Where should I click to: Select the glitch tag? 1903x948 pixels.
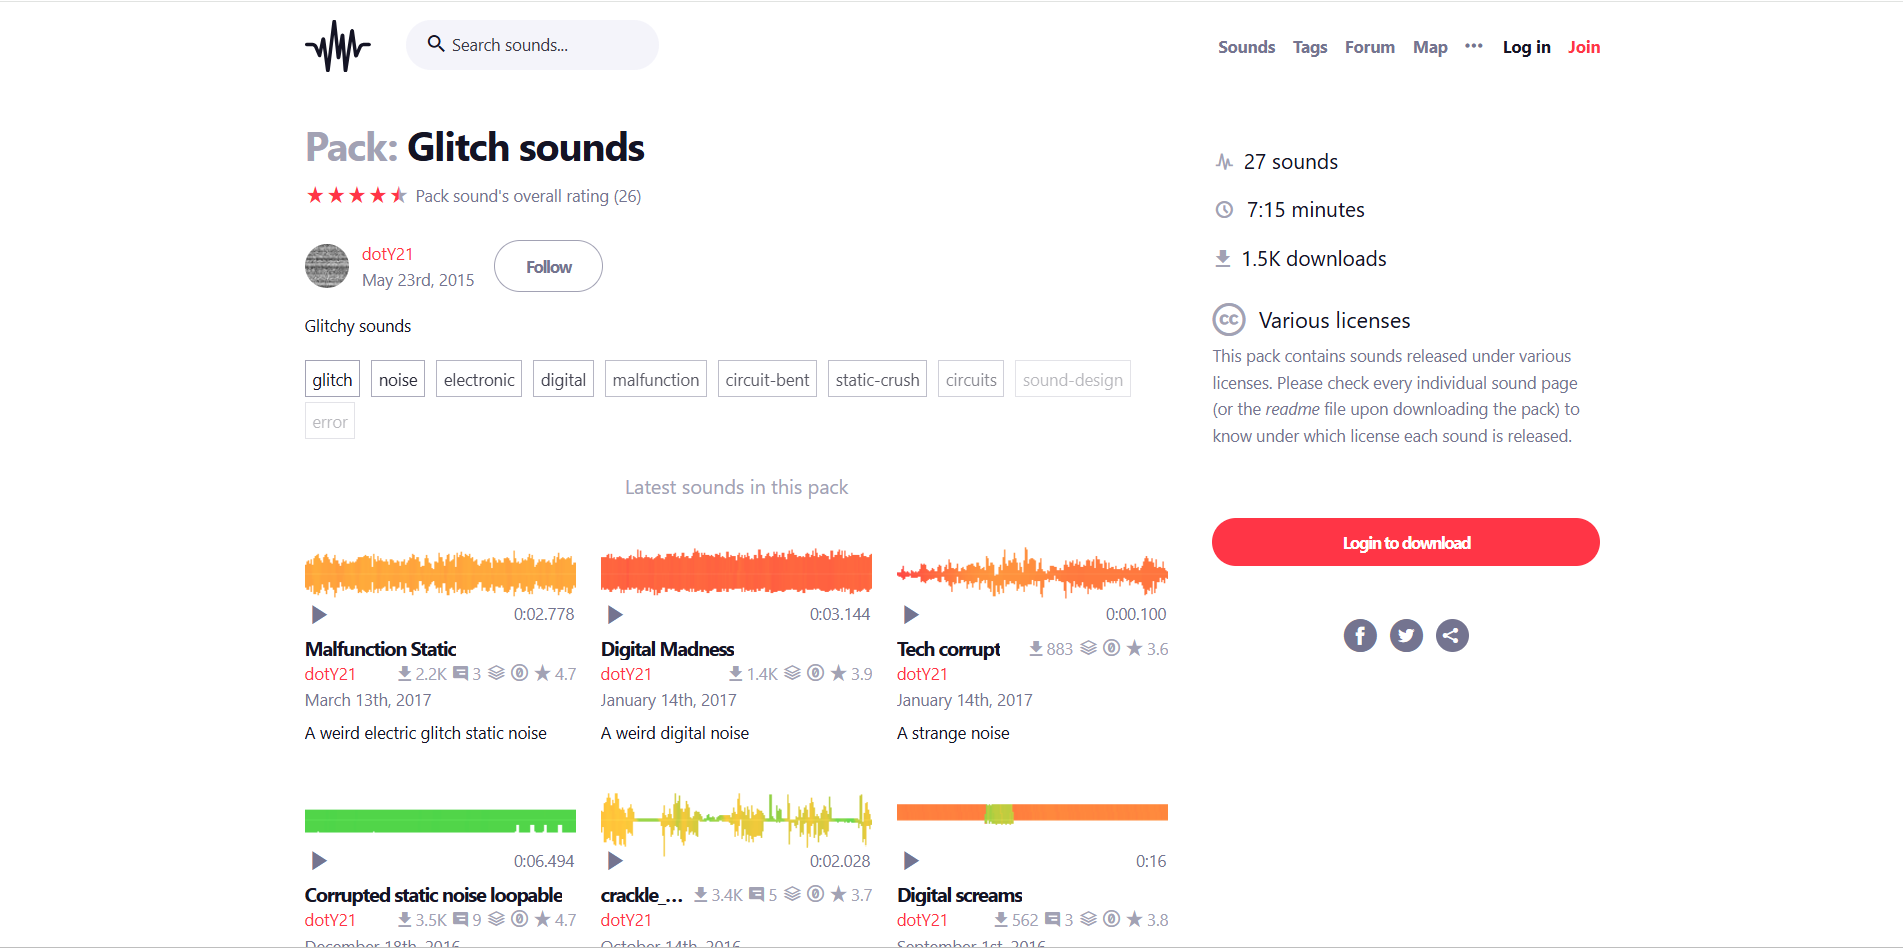[x=331, y=378]
